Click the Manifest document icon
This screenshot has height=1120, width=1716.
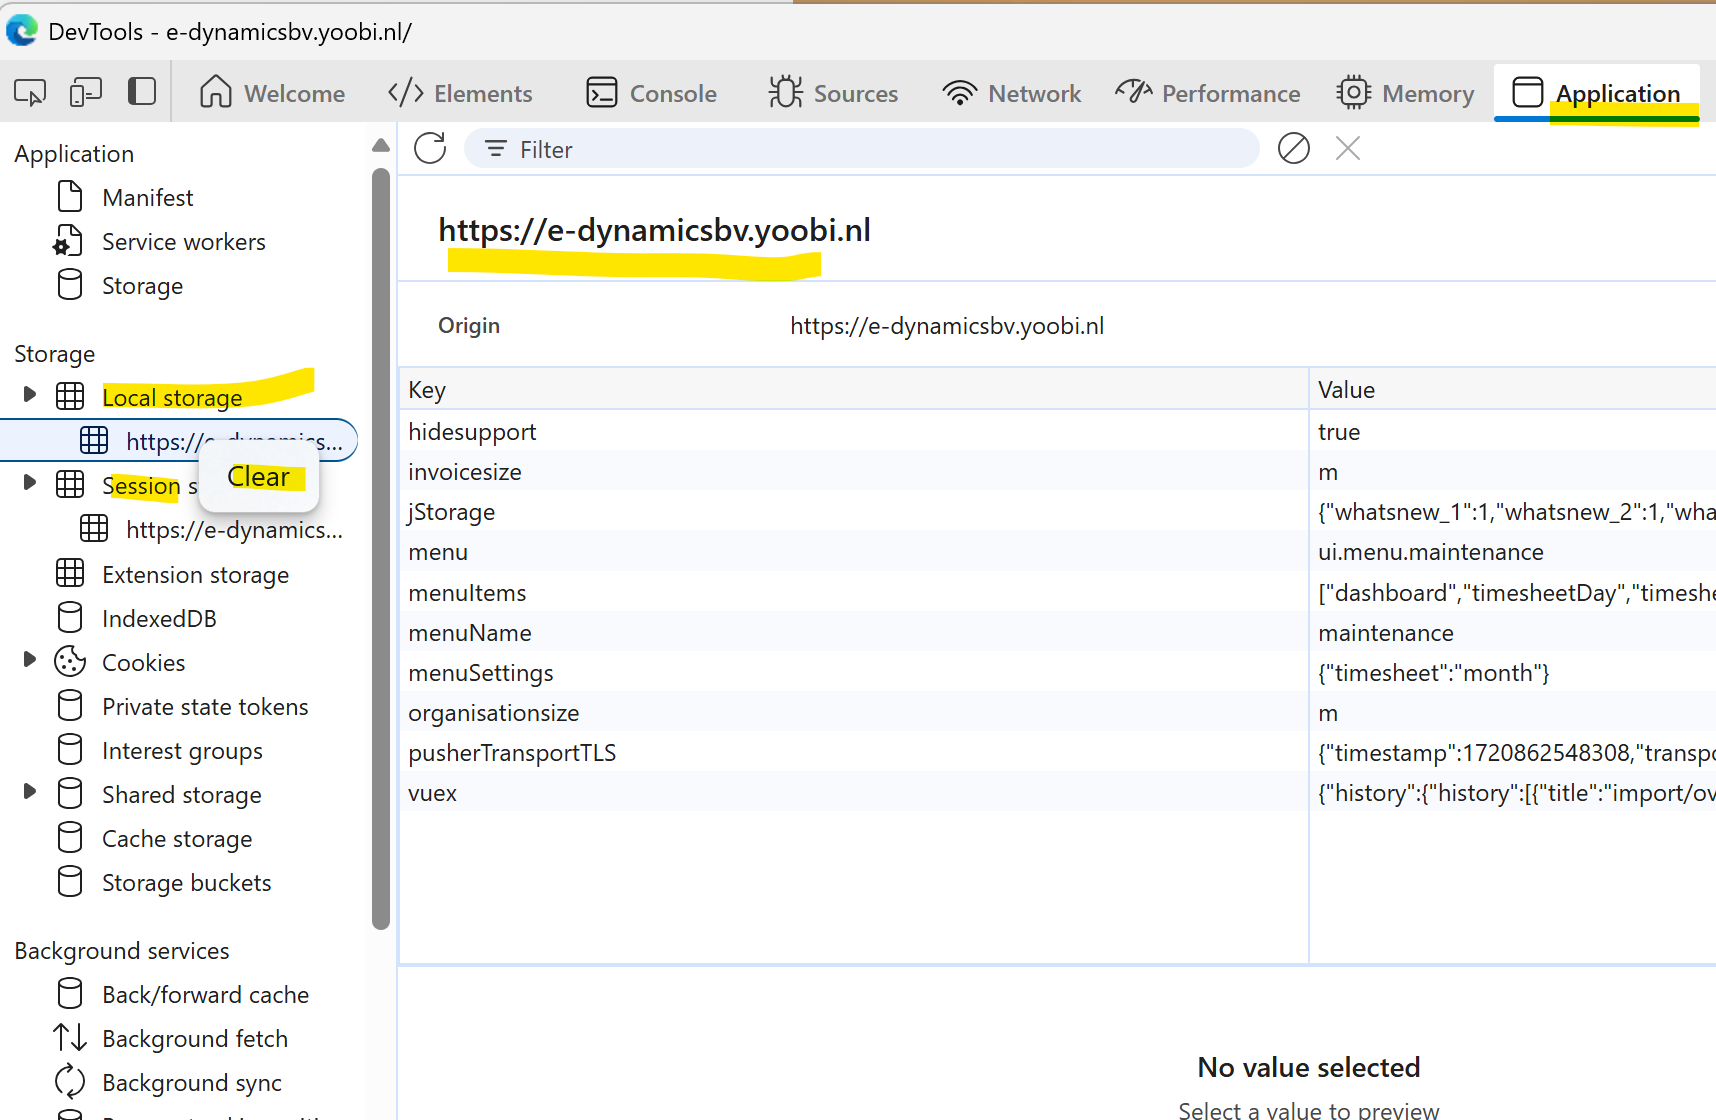click(x=70, y=196)
